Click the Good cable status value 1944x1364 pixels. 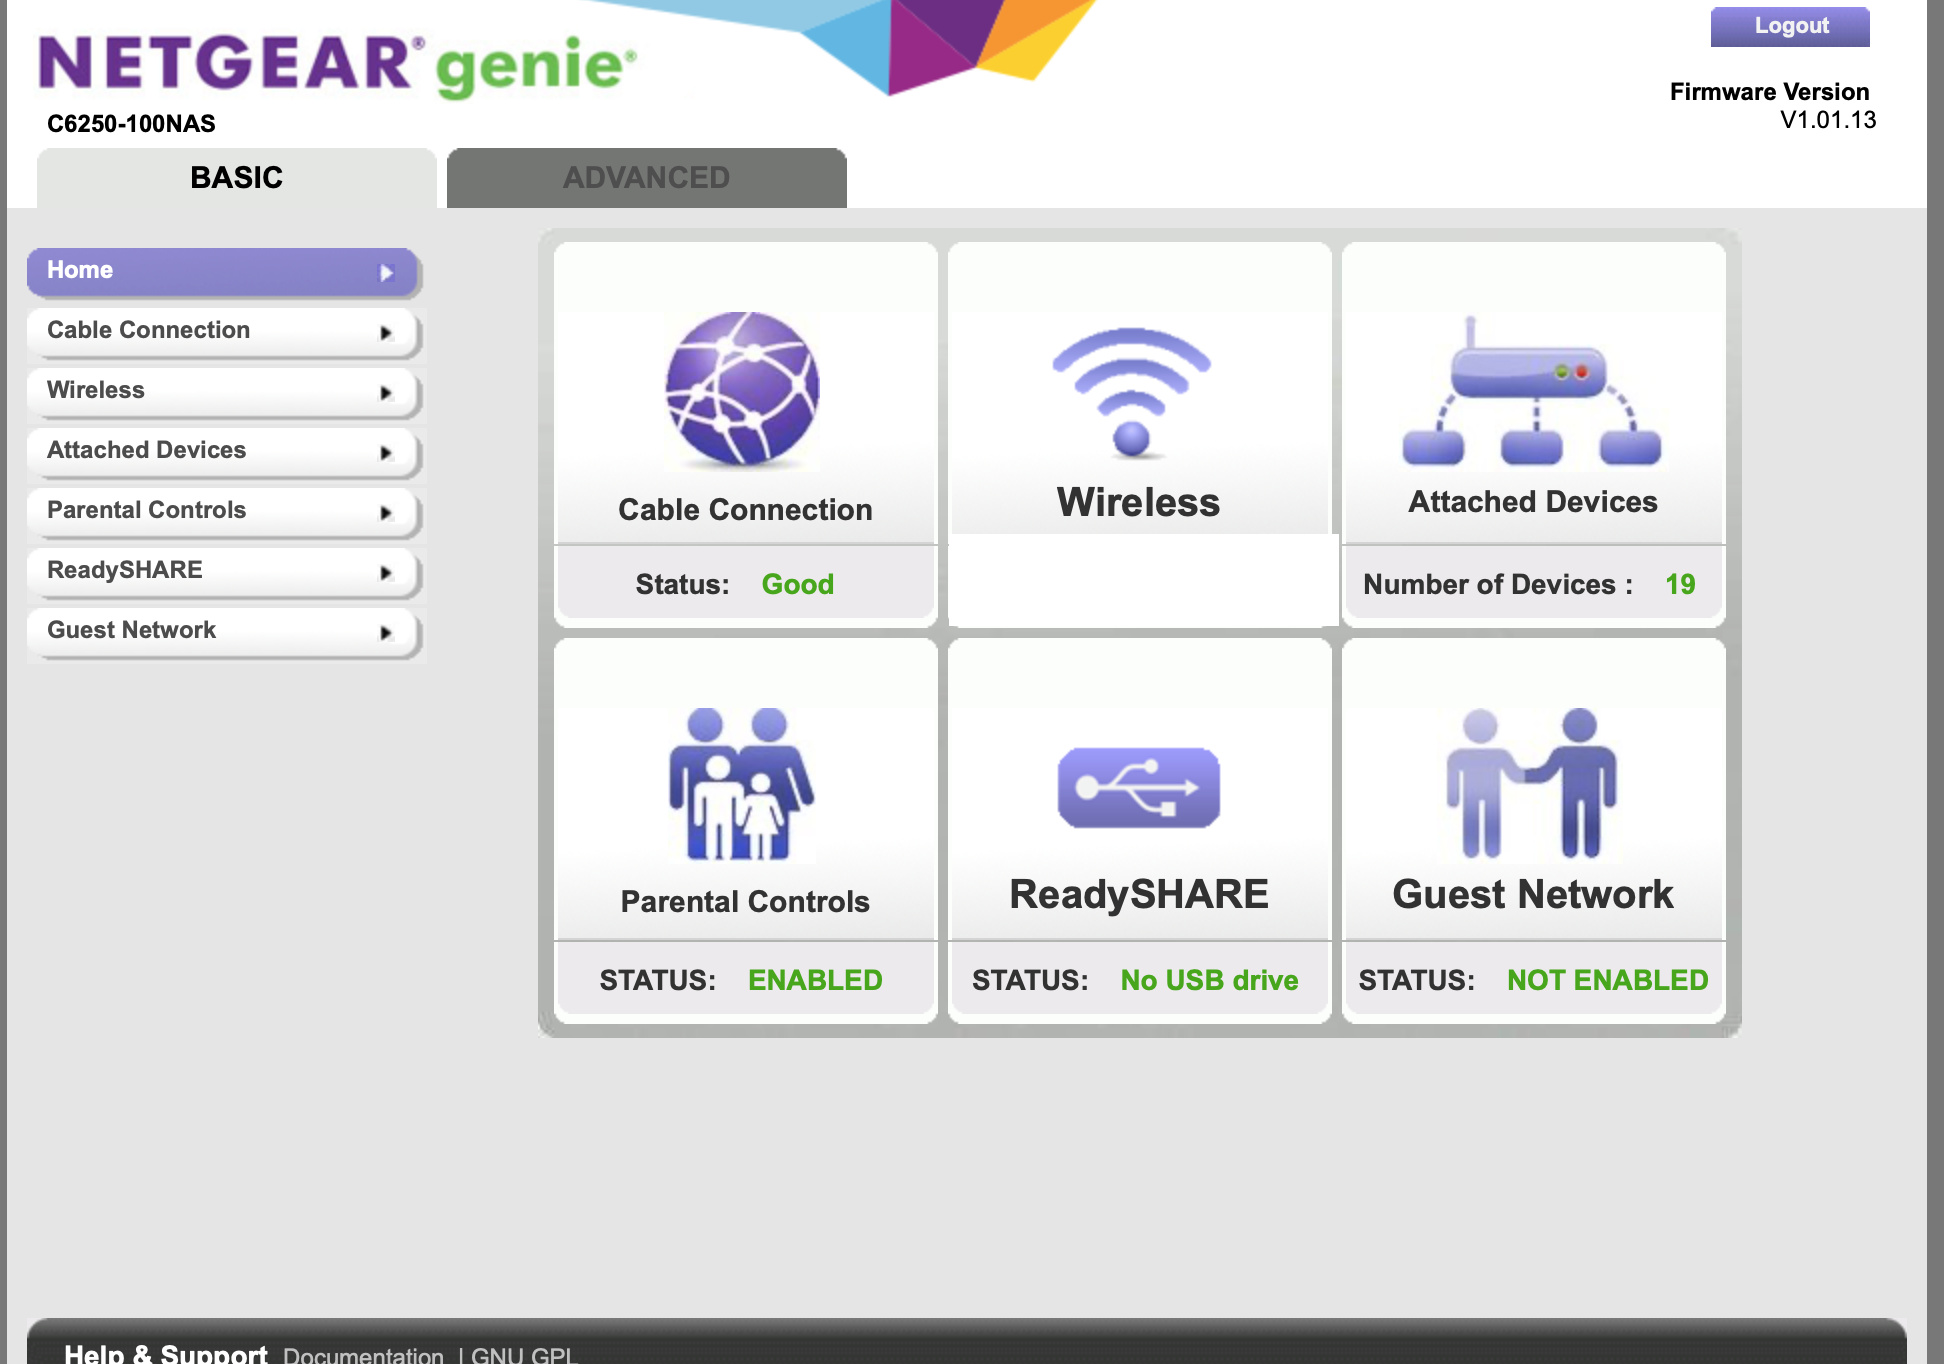[798, 584]
